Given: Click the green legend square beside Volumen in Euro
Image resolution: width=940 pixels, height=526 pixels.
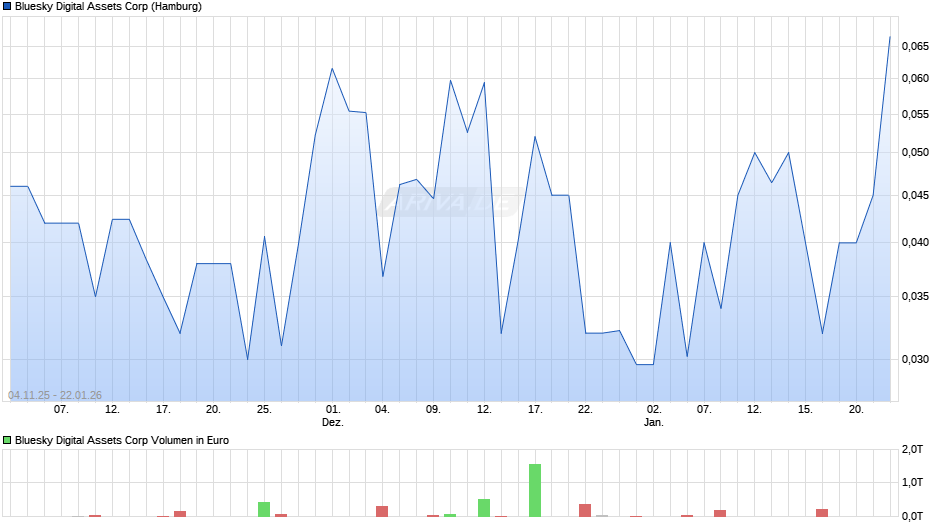Looking at the screenshot, I should click(x=7, y=440).
